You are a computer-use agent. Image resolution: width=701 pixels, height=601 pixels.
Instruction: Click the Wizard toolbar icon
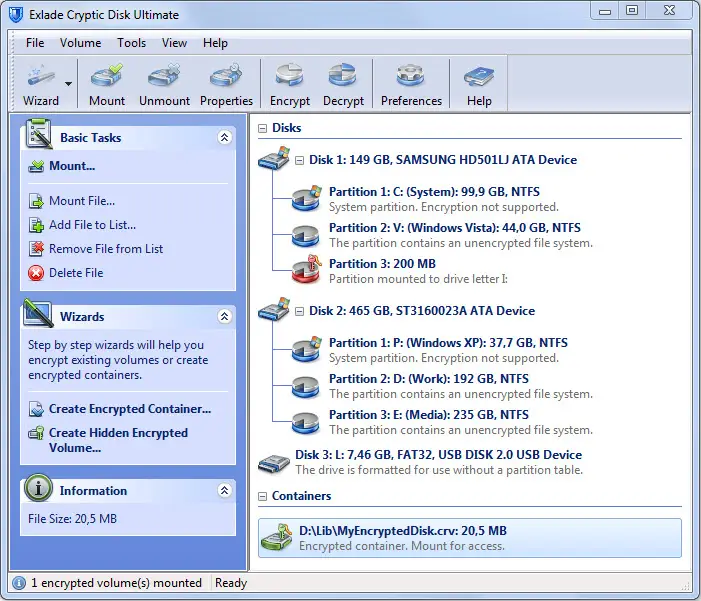click(41, 75)
